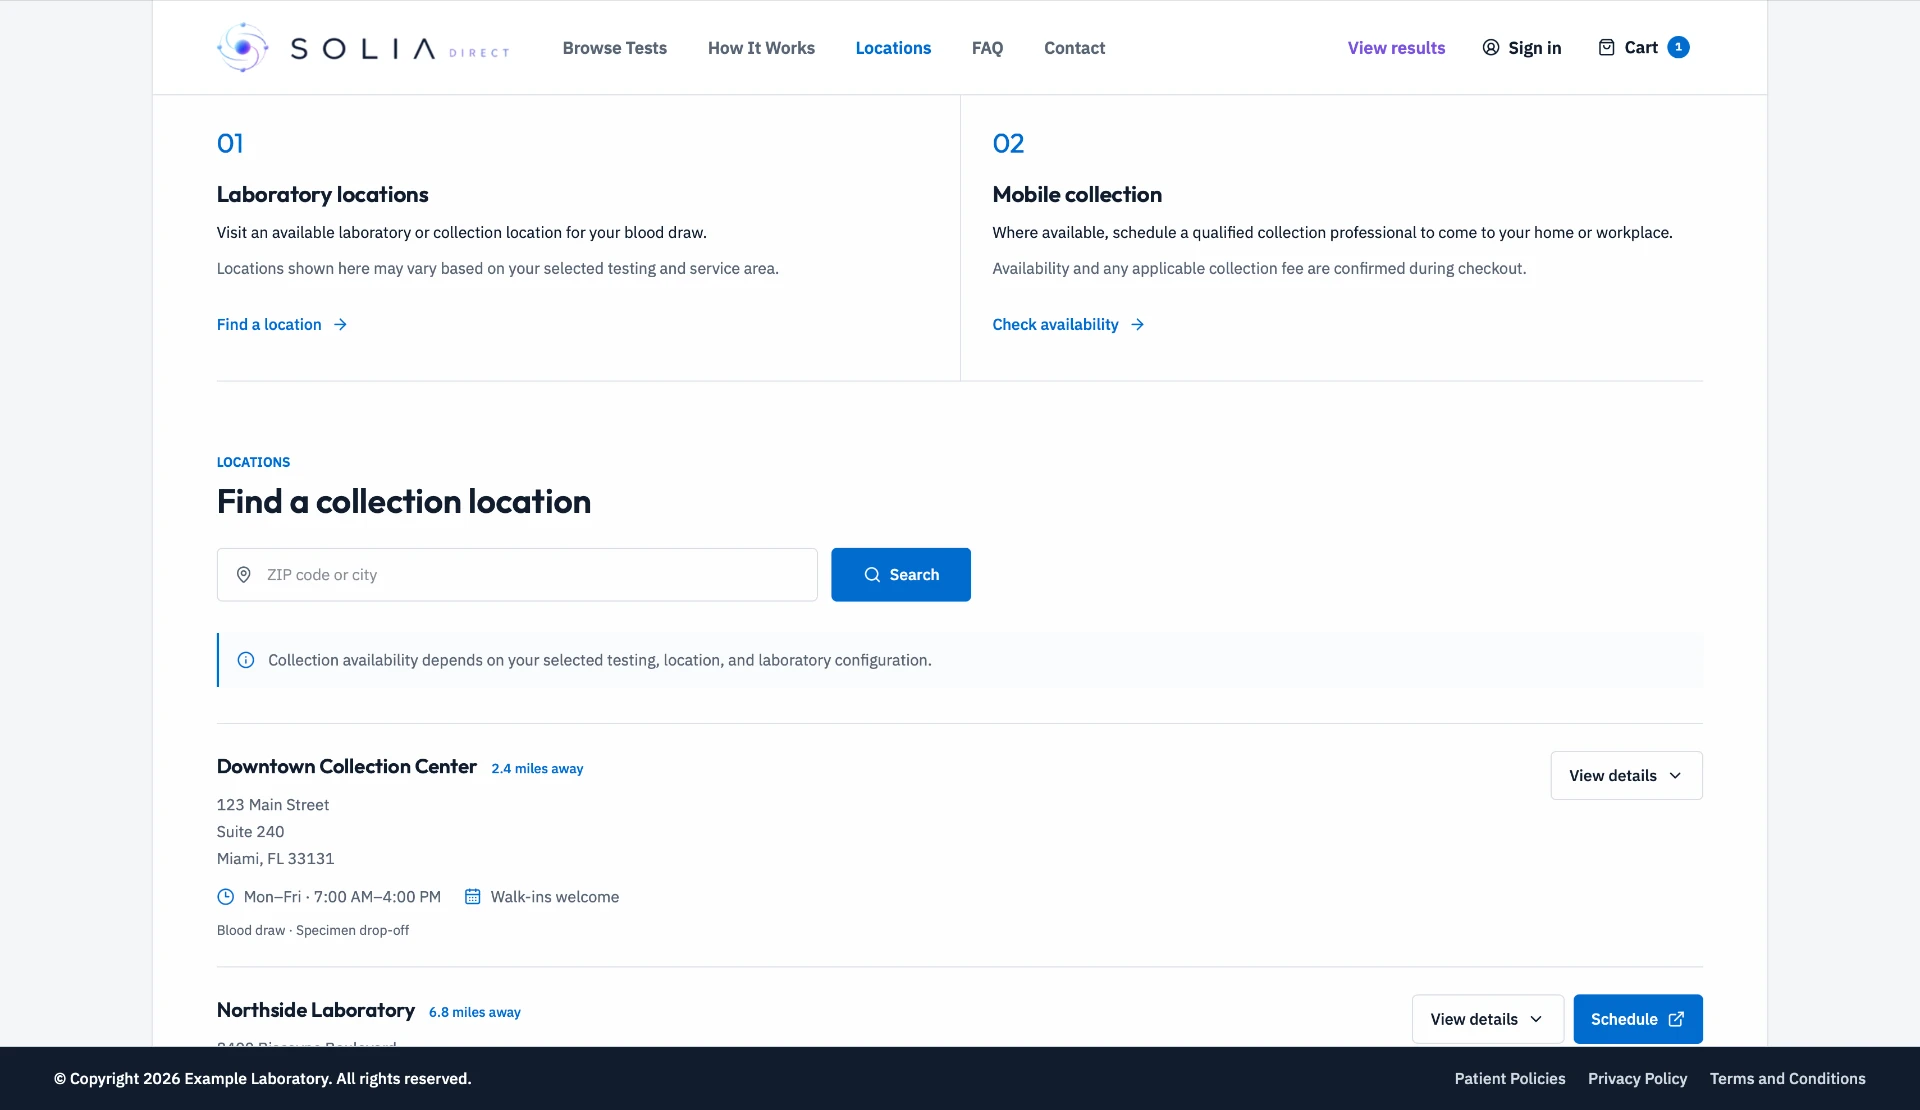Open Terms and Conditions in the footer
The width and height of the screenshot is (1920, 1110).
[x=1787, y=1079]
